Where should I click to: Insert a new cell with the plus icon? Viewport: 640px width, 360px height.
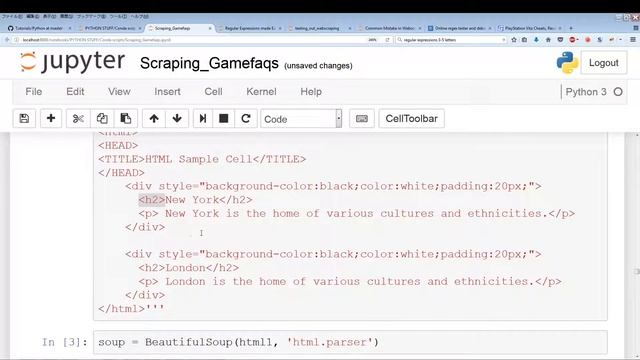click(51, 118)
